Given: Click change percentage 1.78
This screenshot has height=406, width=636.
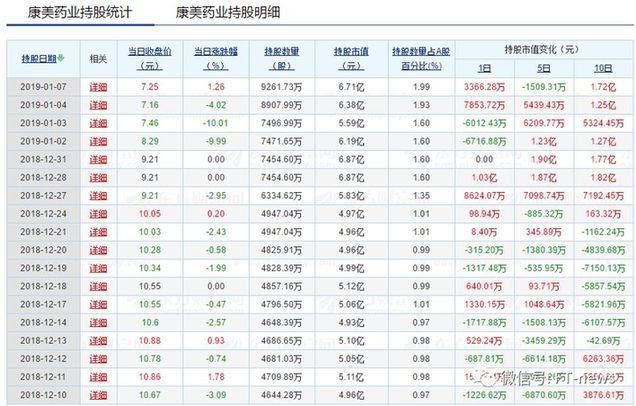Looking at the screenshot, I should (215, 377).
